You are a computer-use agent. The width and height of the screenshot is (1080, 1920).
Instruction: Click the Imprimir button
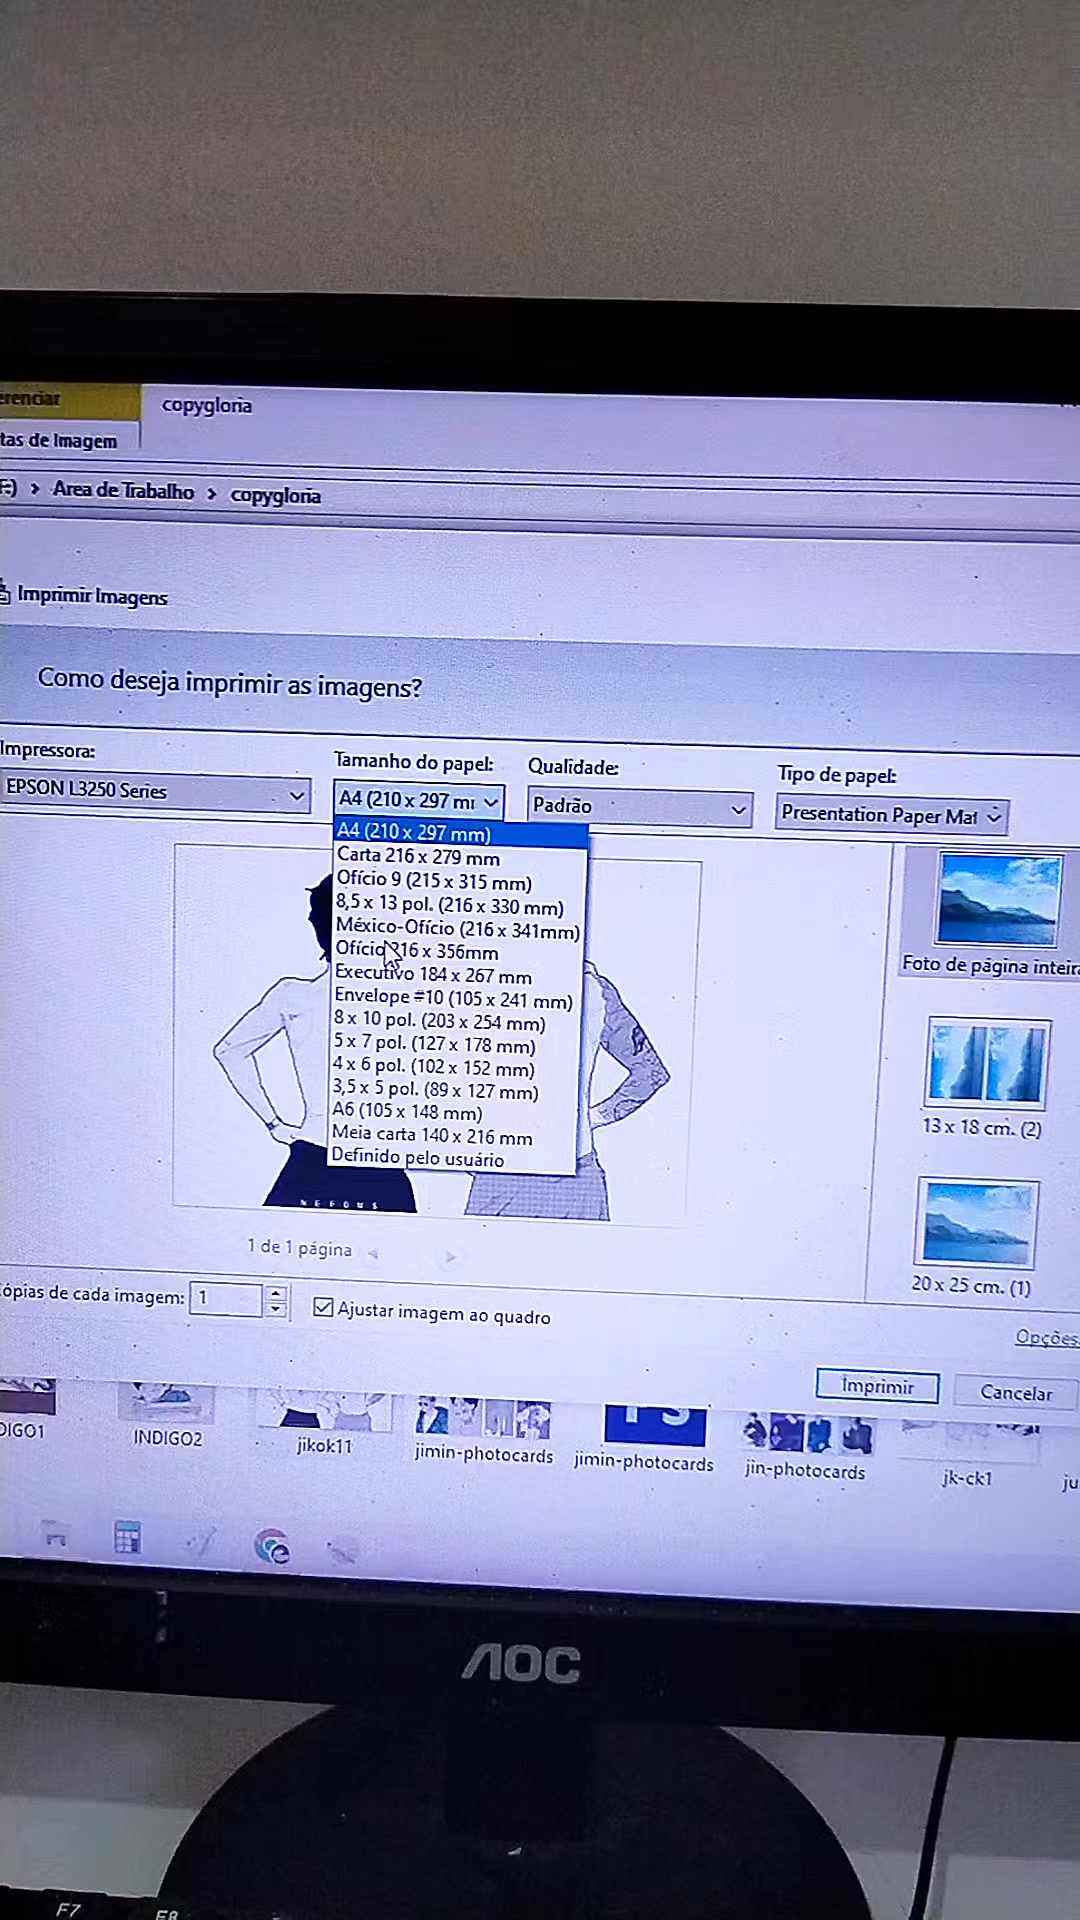[877, 1386]
